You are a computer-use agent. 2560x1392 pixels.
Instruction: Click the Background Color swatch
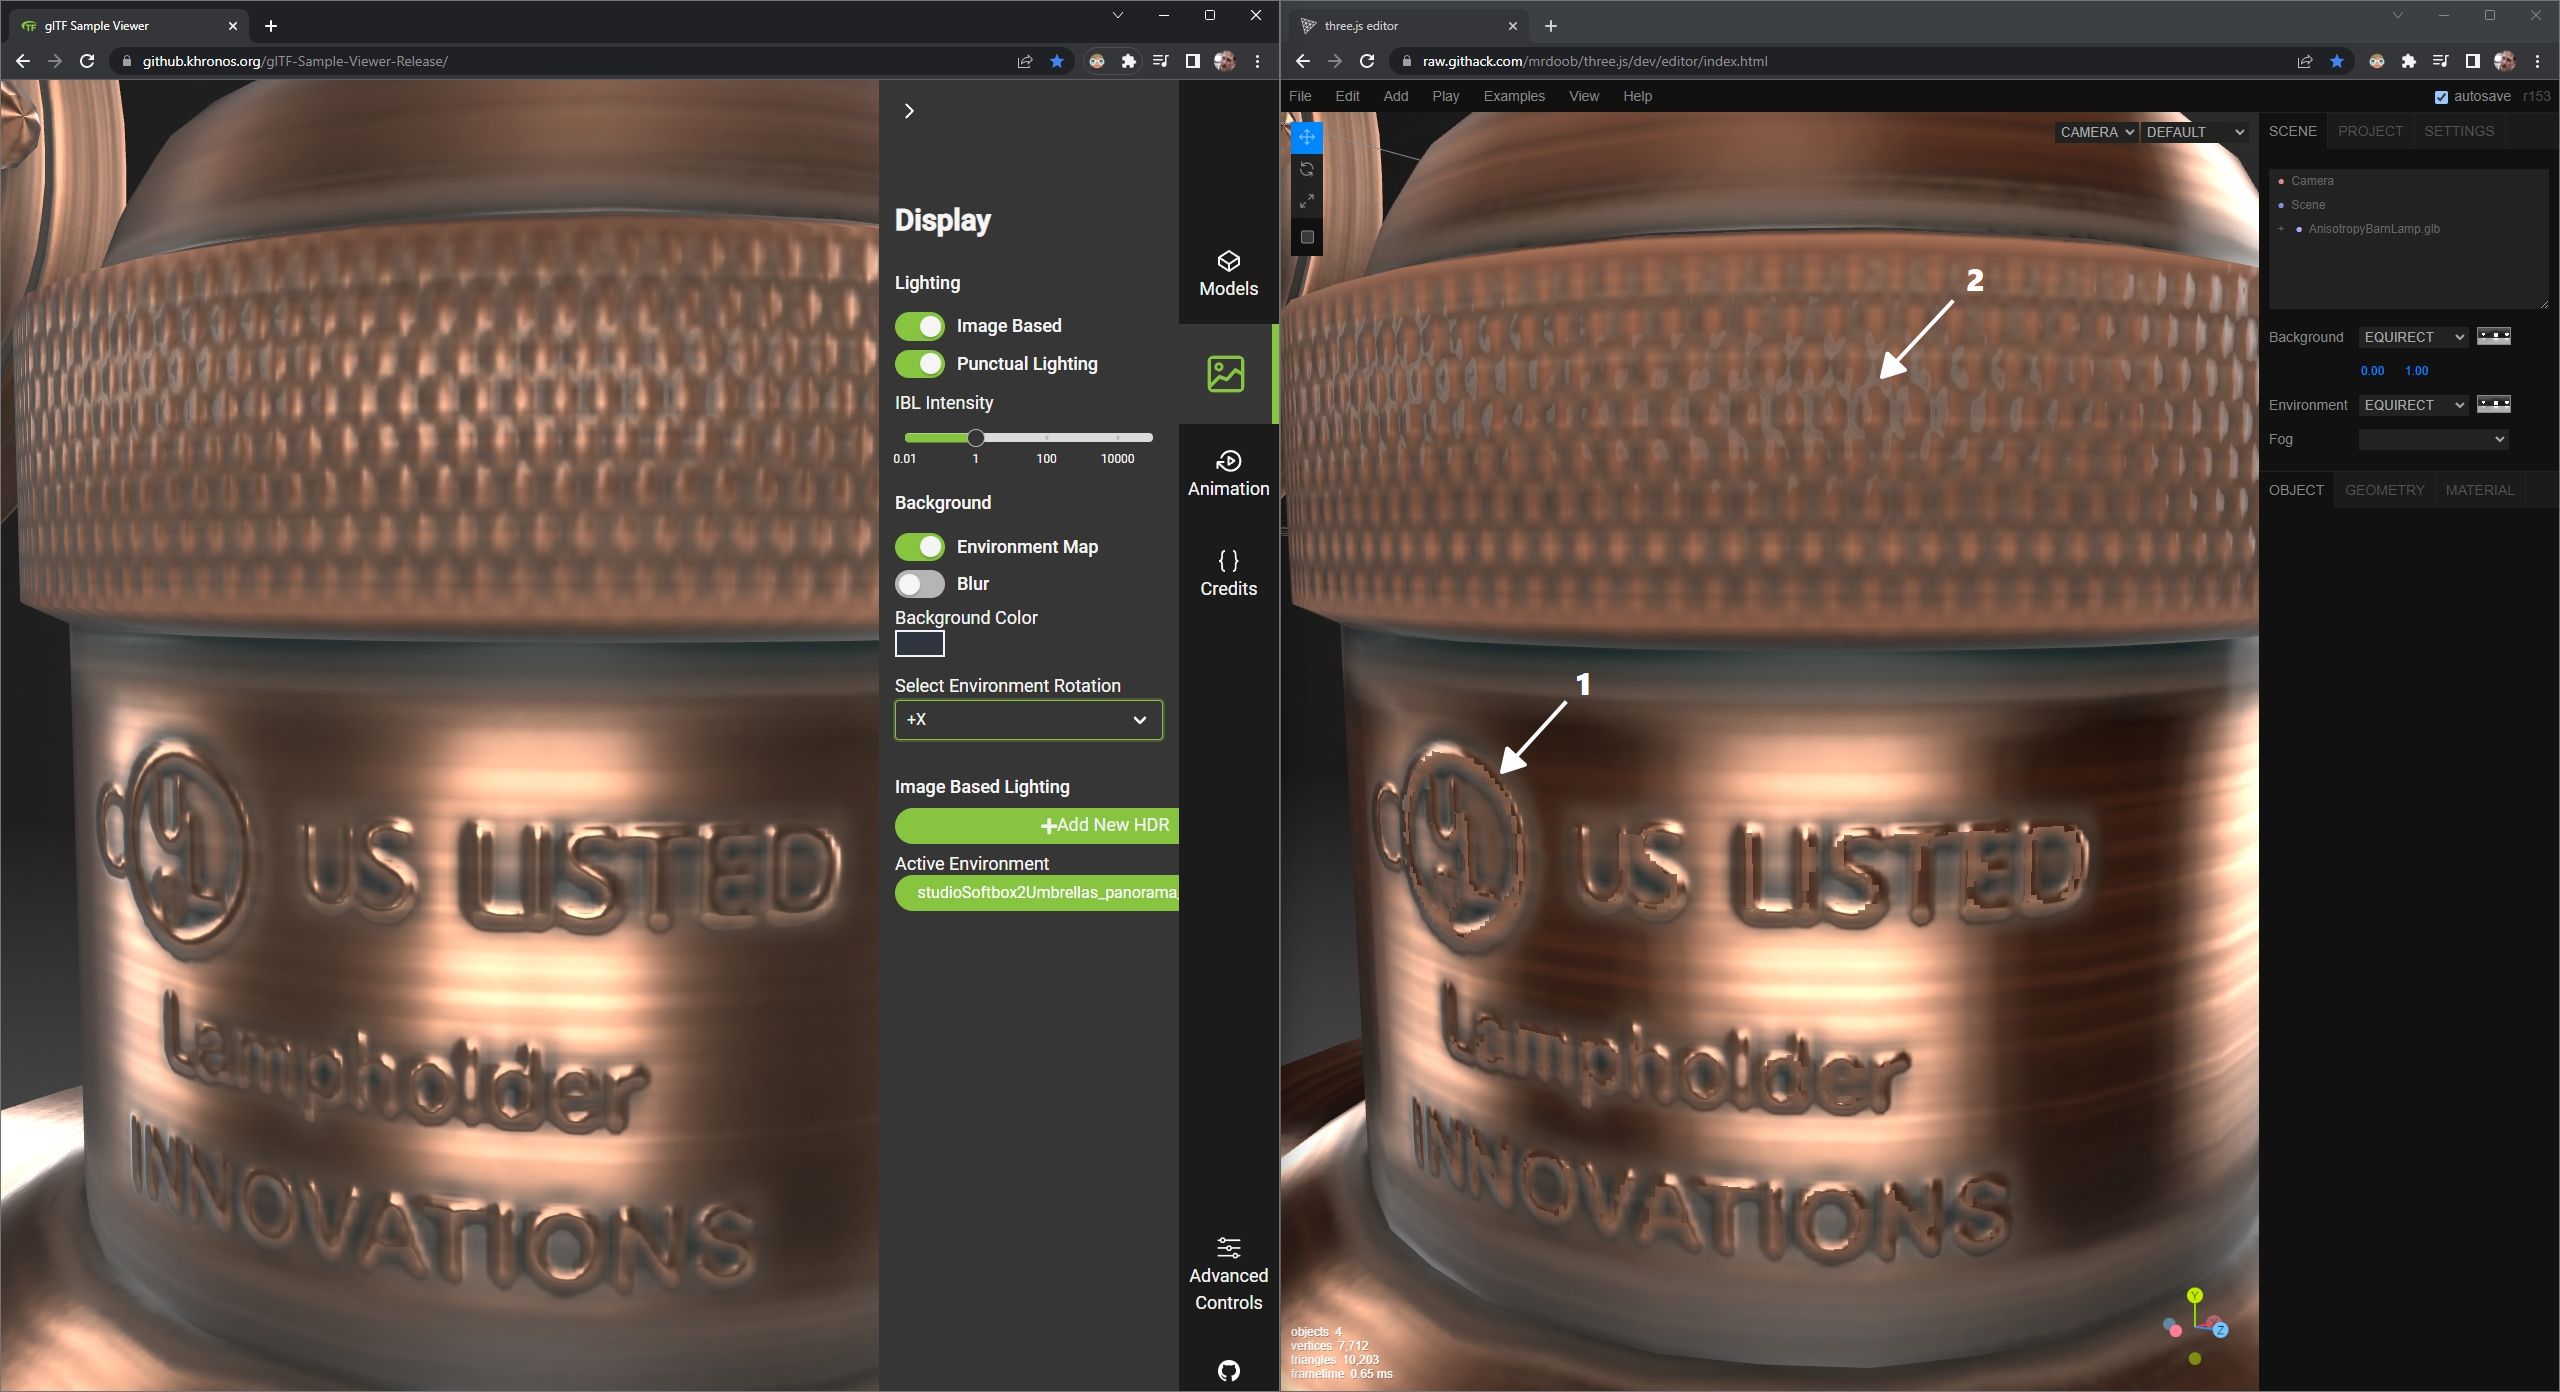tap(918, 644)
